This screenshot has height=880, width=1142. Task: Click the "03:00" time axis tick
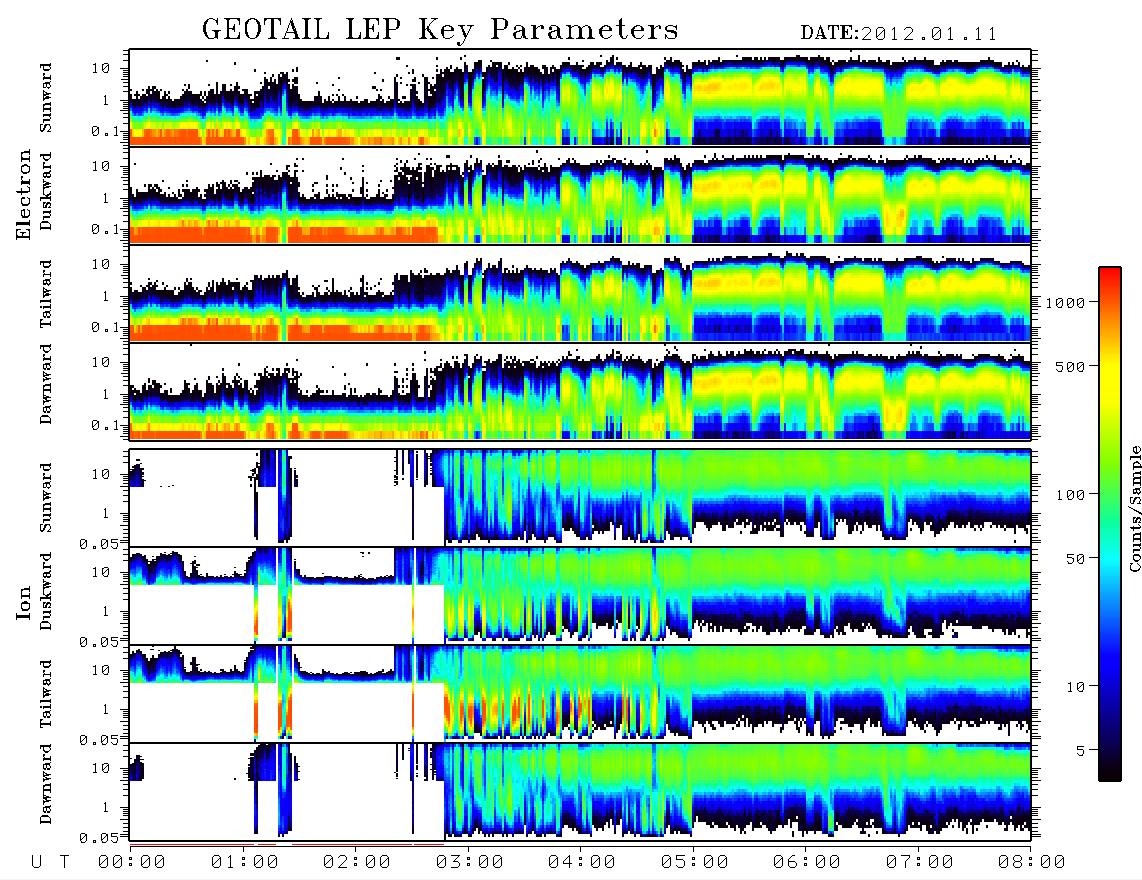pos(469,862)
